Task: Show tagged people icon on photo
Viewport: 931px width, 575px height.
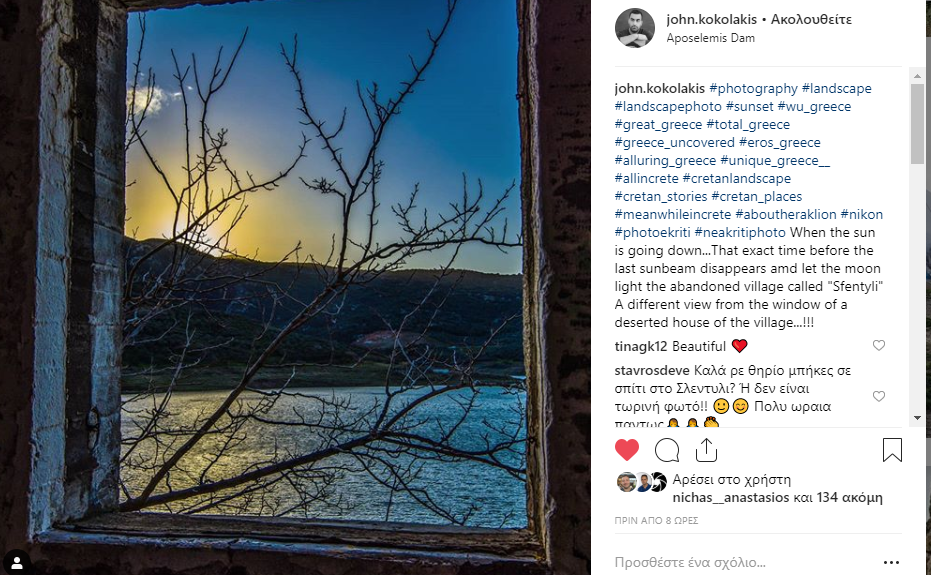Action: [17, 563]
